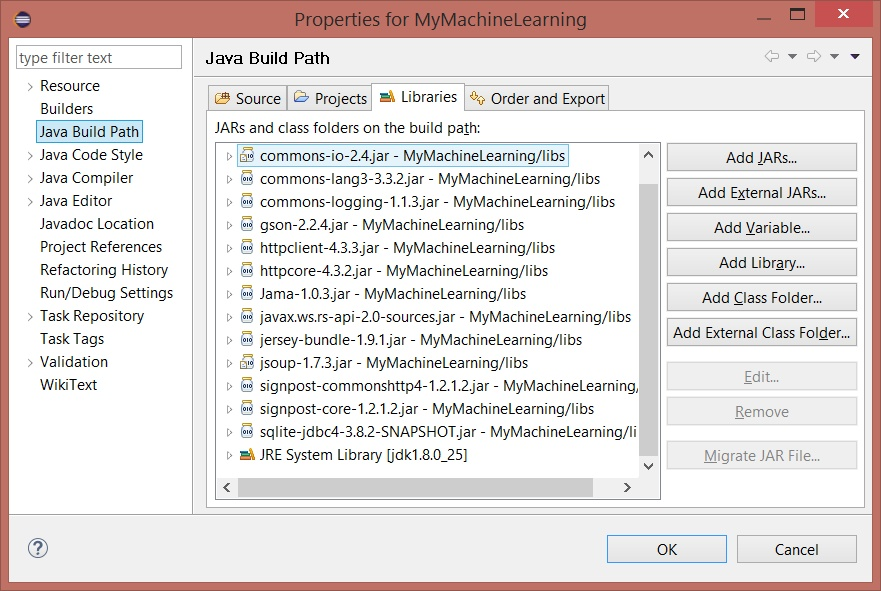This screenshot has width=881, height=591.
Task: Click the back navigation arrow icon
Action: coord(772,56)
